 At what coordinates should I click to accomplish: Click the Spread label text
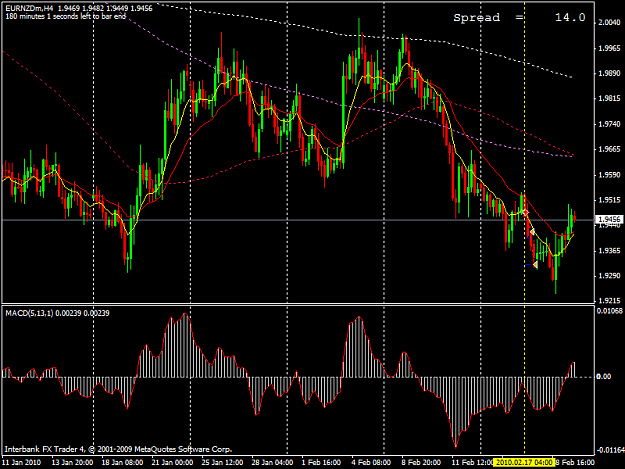[476, 18]
